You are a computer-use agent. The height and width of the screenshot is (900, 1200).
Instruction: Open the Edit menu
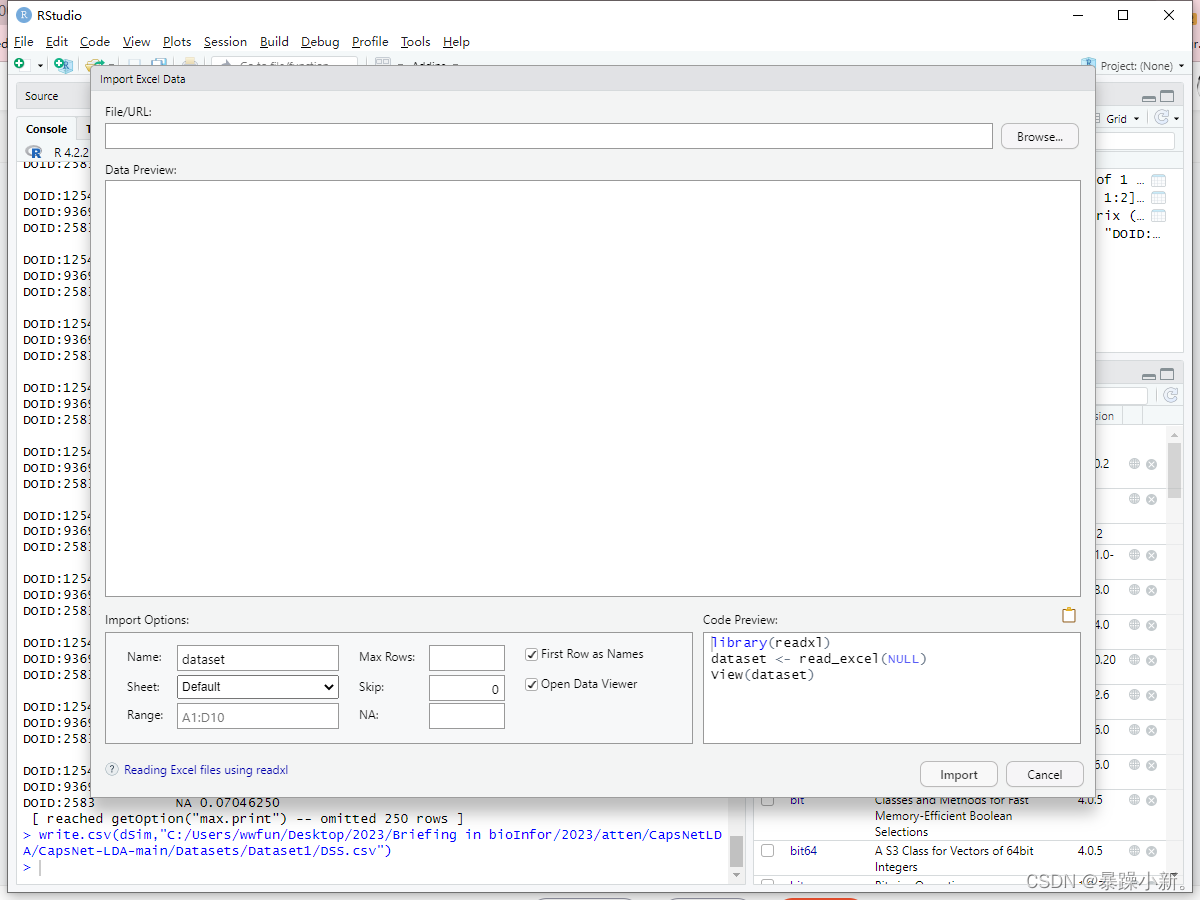click(x=57, y=42)
